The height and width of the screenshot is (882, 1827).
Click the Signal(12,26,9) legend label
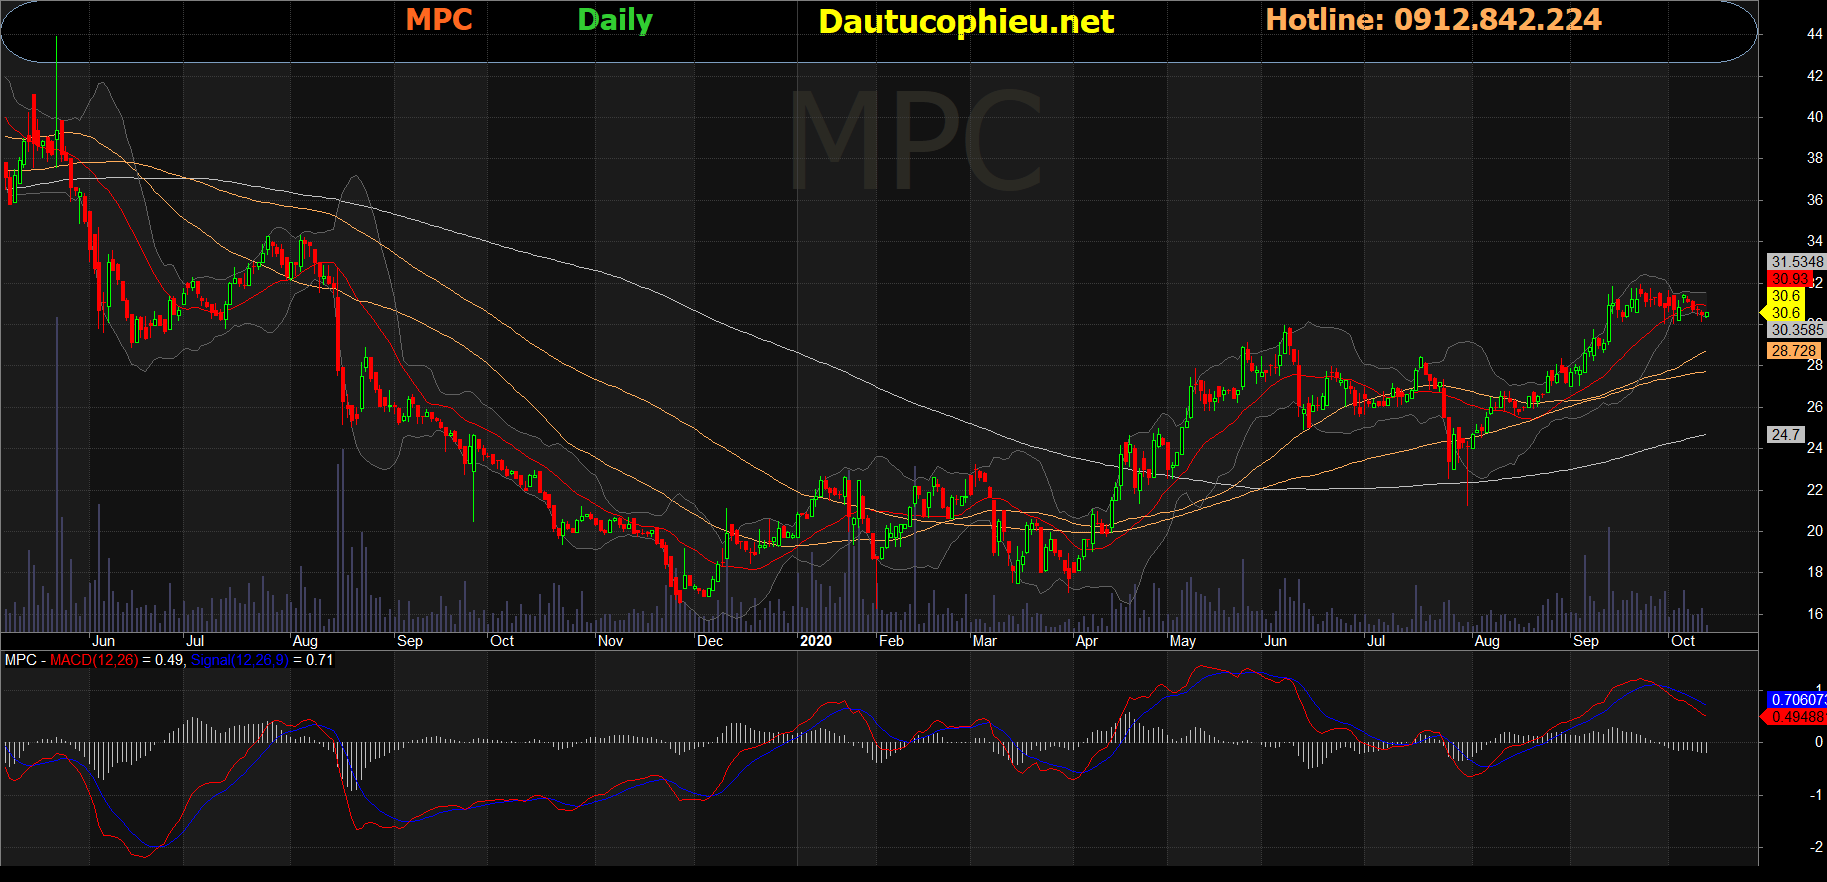239,660
